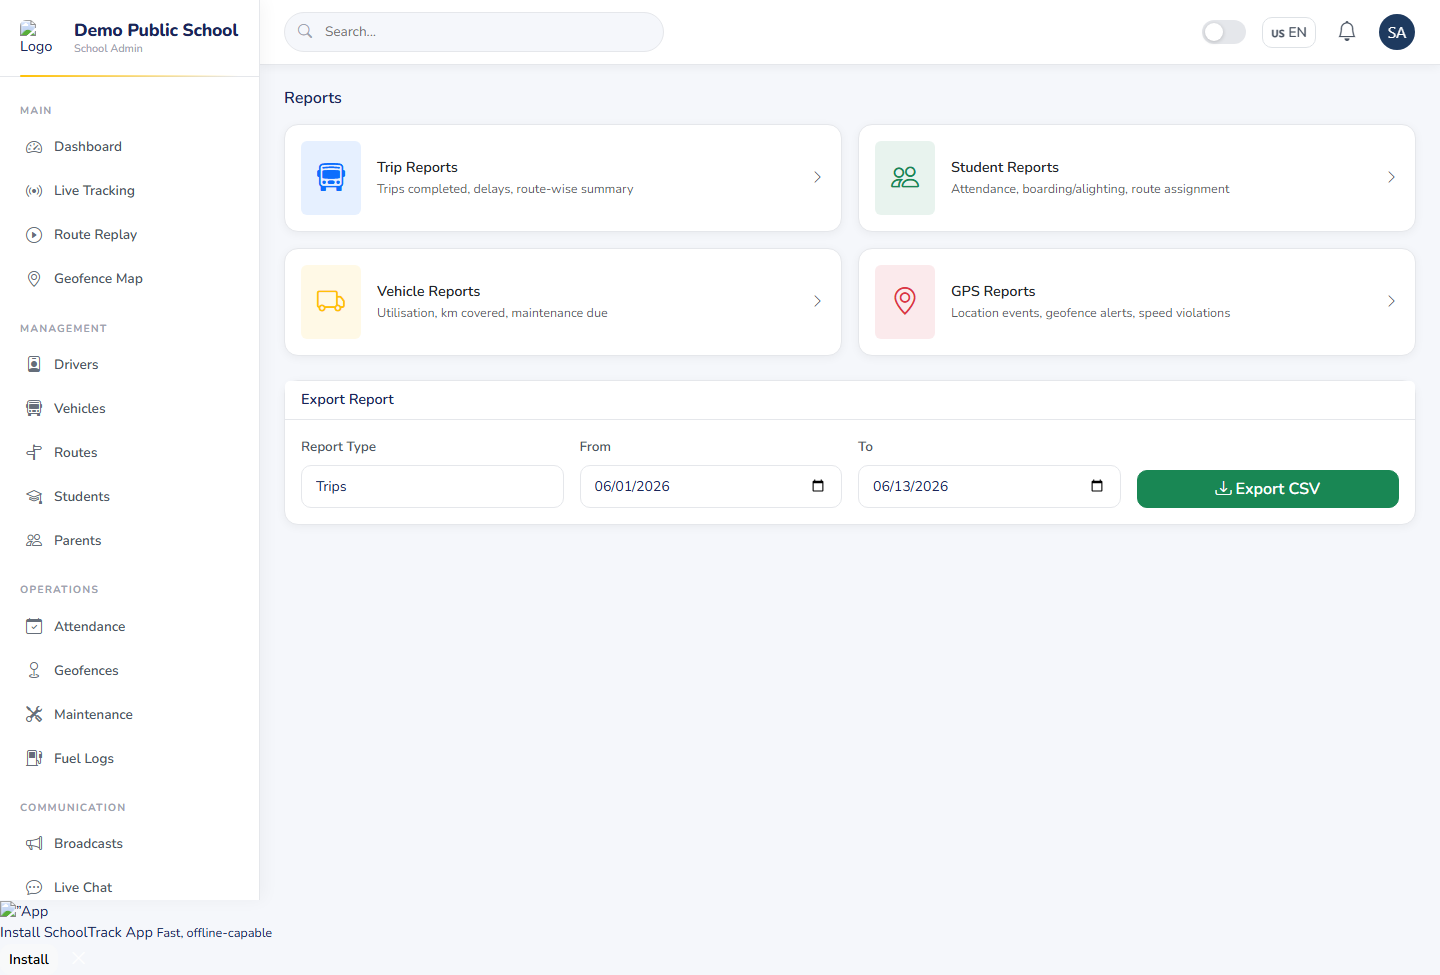The width and height of the screenshot is (1440, 975).
Task: Go to Dashboard in the sidebar
Action: (x=129, y=147)
